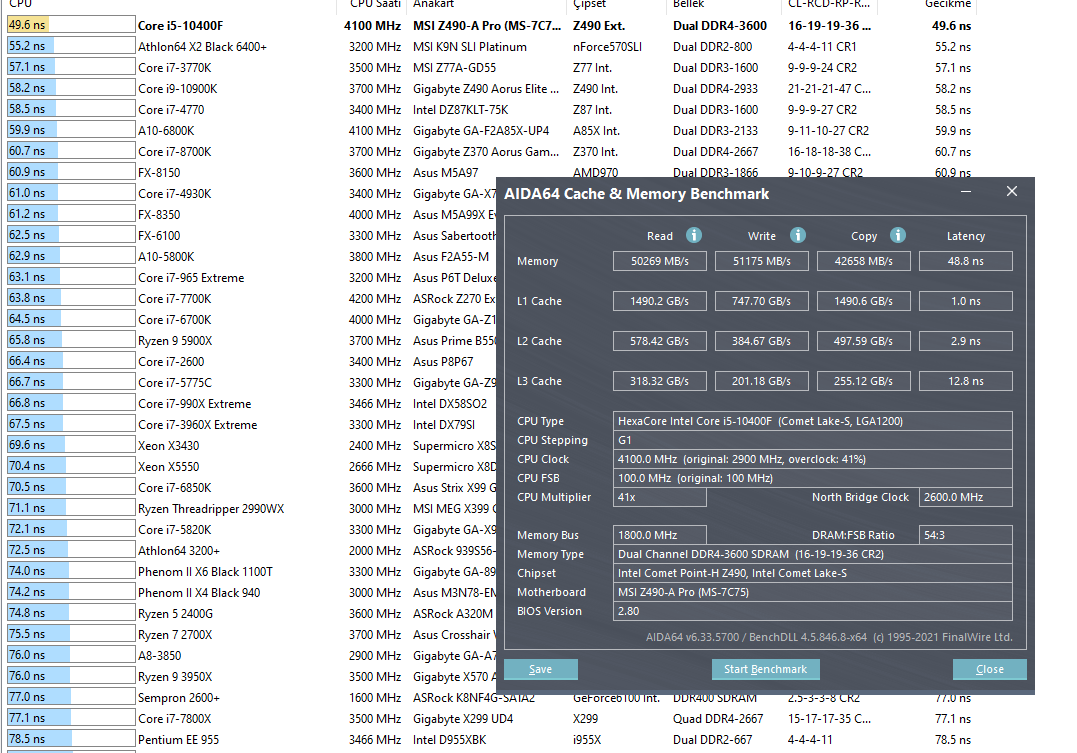Click the Çipset column header
The height and width of the screenshot is (753, 1077).
(x=590, y=4)
